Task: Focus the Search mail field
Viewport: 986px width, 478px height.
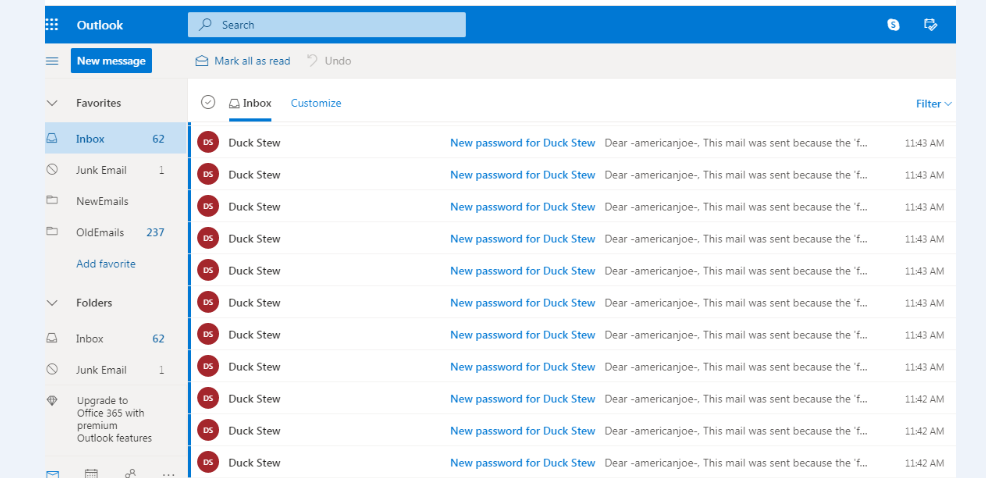Action: (326, 25)
